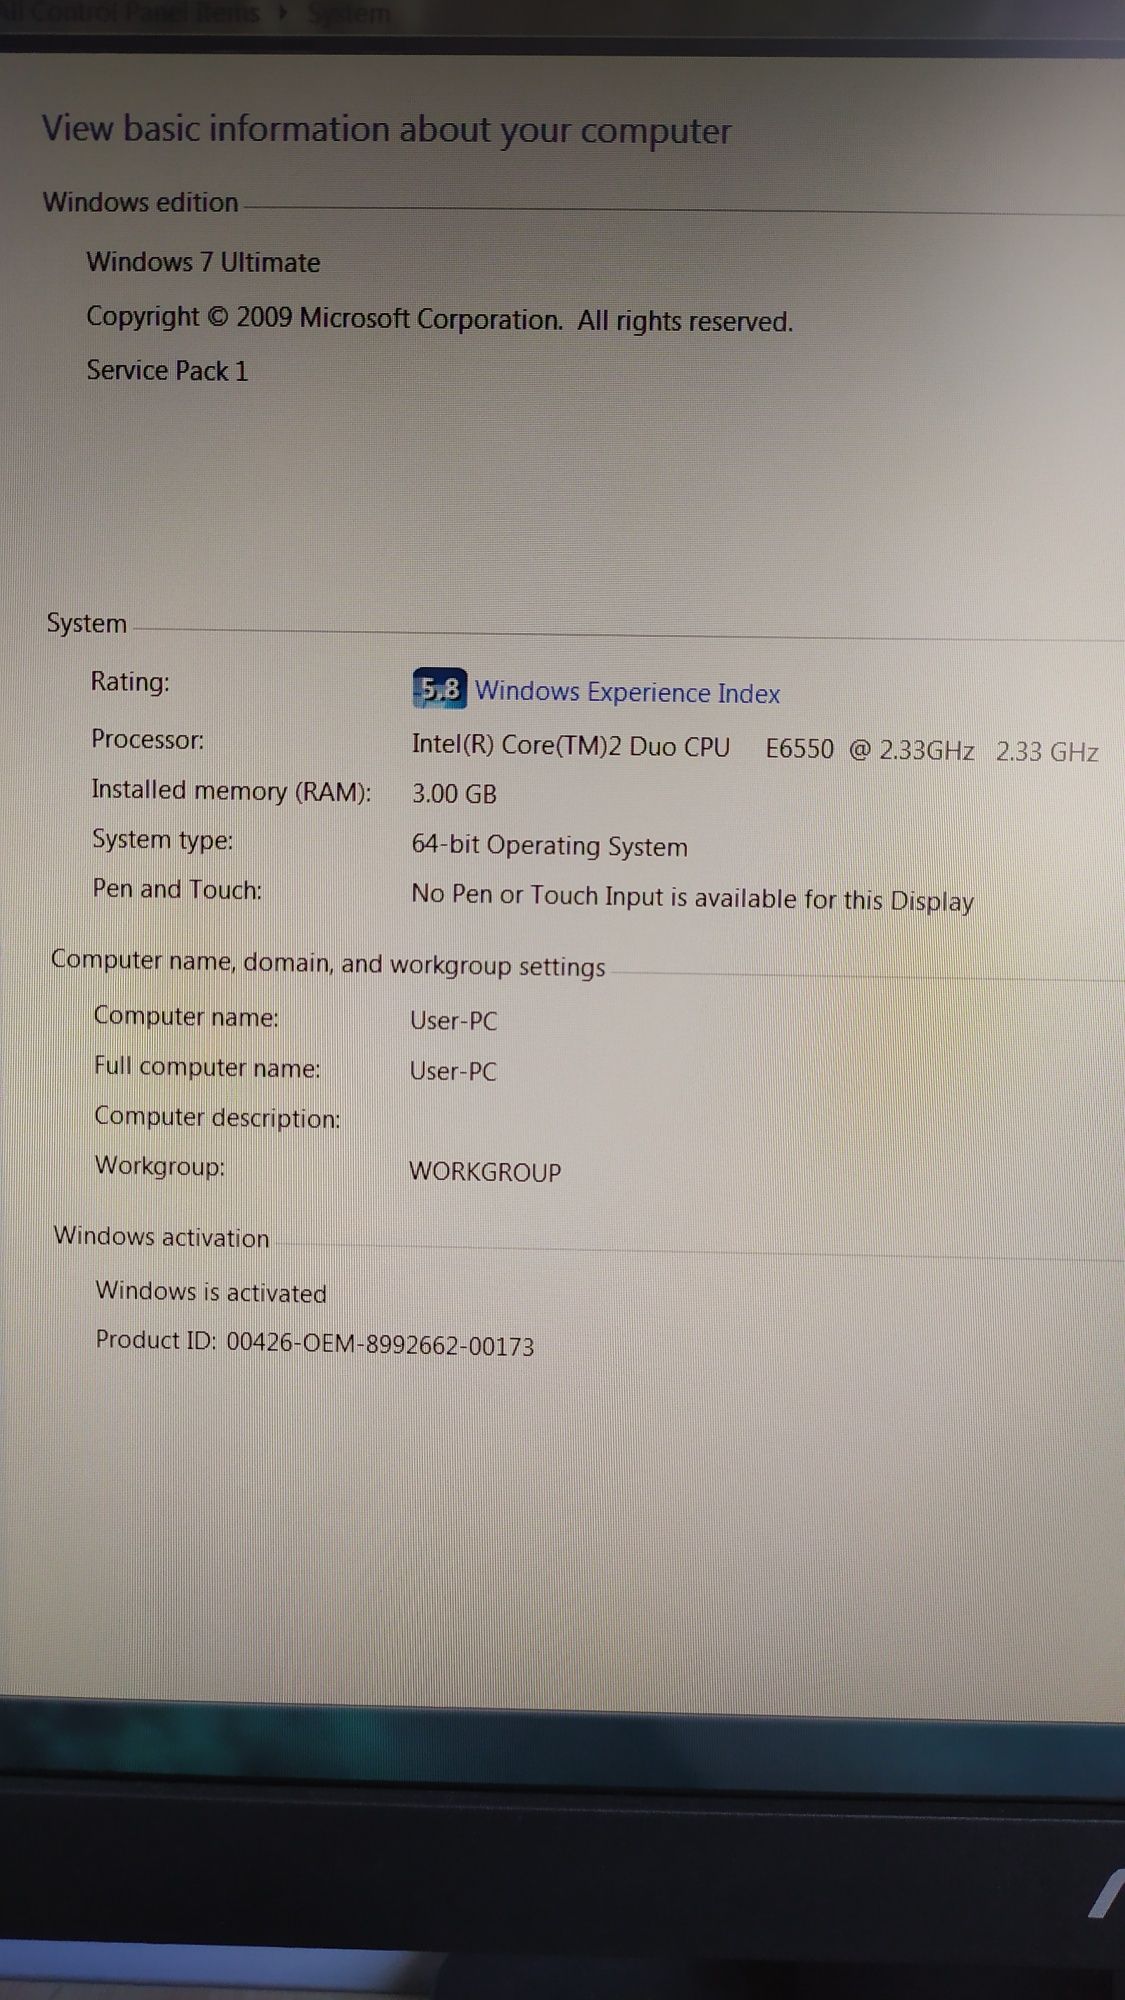Select the 'Windows 7 Ultimate' text
The width and height of the screenshot is (1125, 2000).
click(203, 262)
